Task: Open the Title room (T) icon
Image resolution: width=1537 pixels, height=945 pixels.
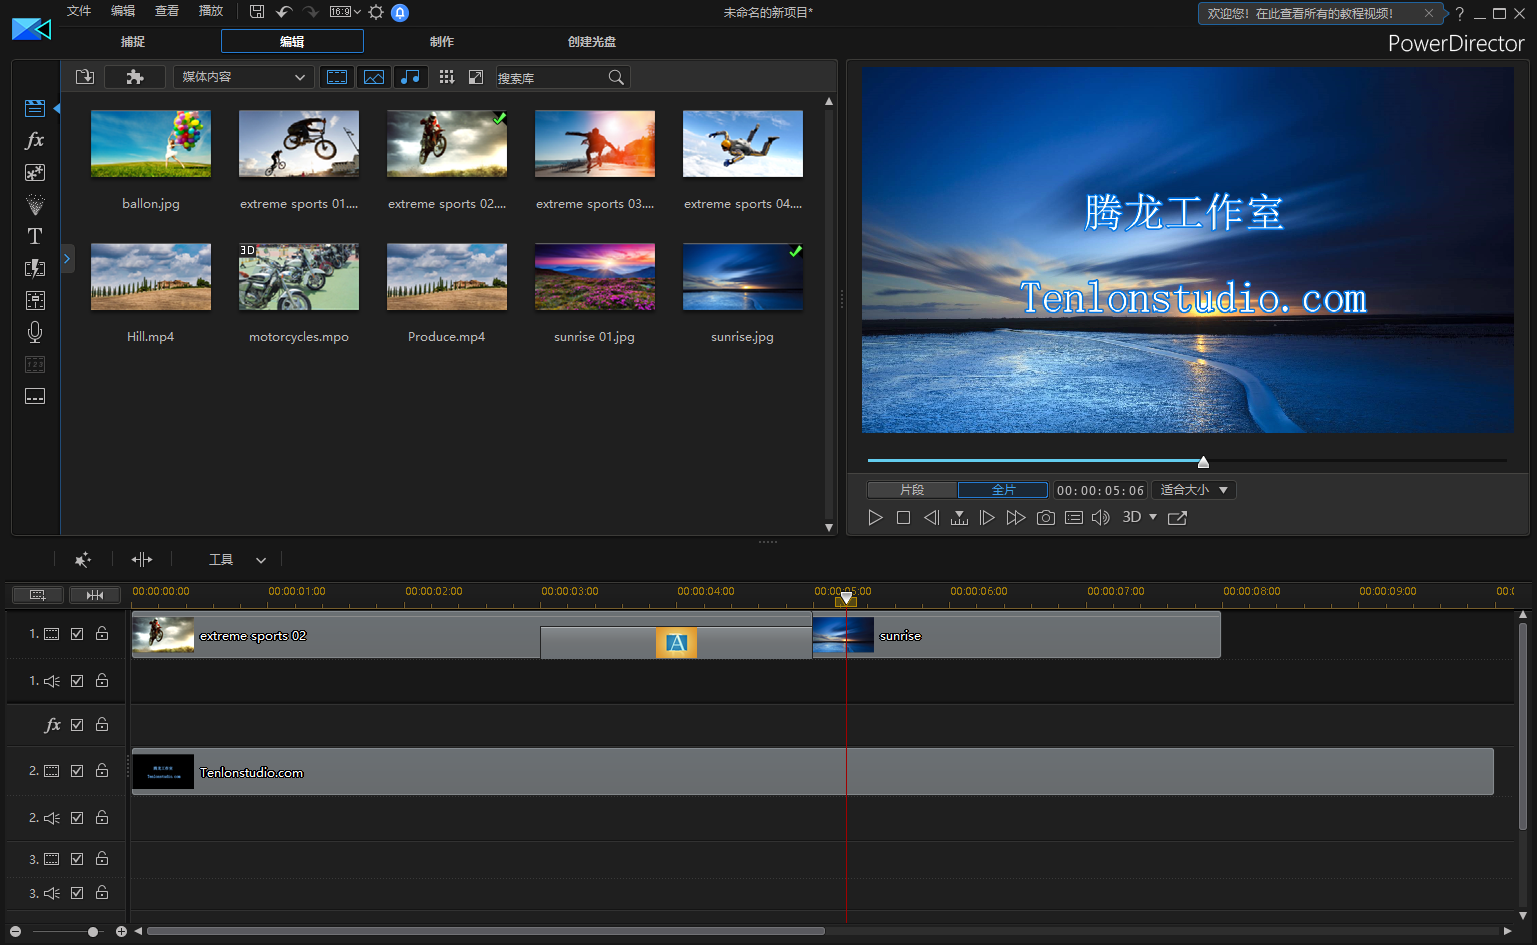Action: click(x=35, y=236)
